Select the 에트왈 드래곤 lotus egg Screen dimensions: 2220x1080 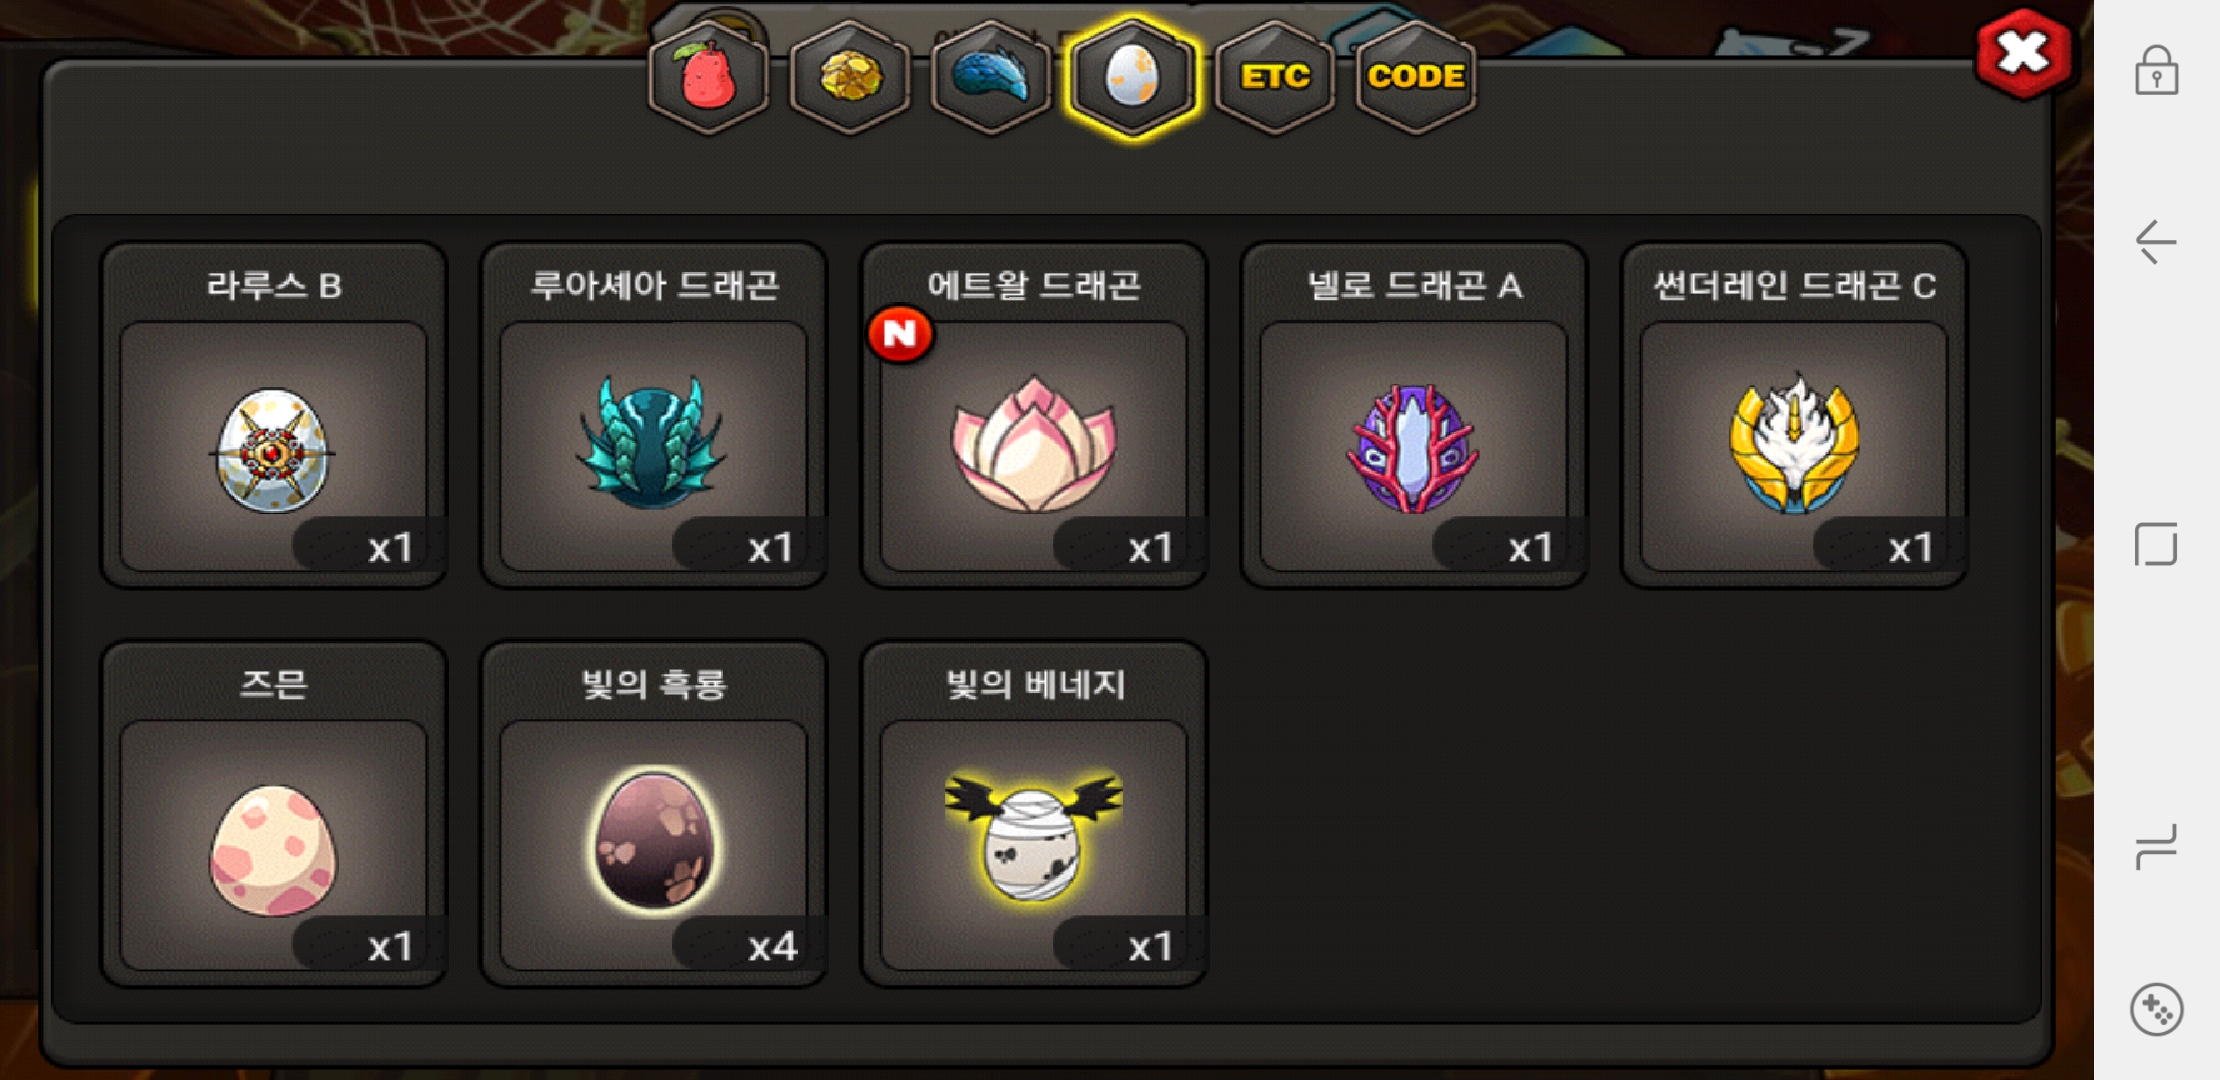point(1033,415)
